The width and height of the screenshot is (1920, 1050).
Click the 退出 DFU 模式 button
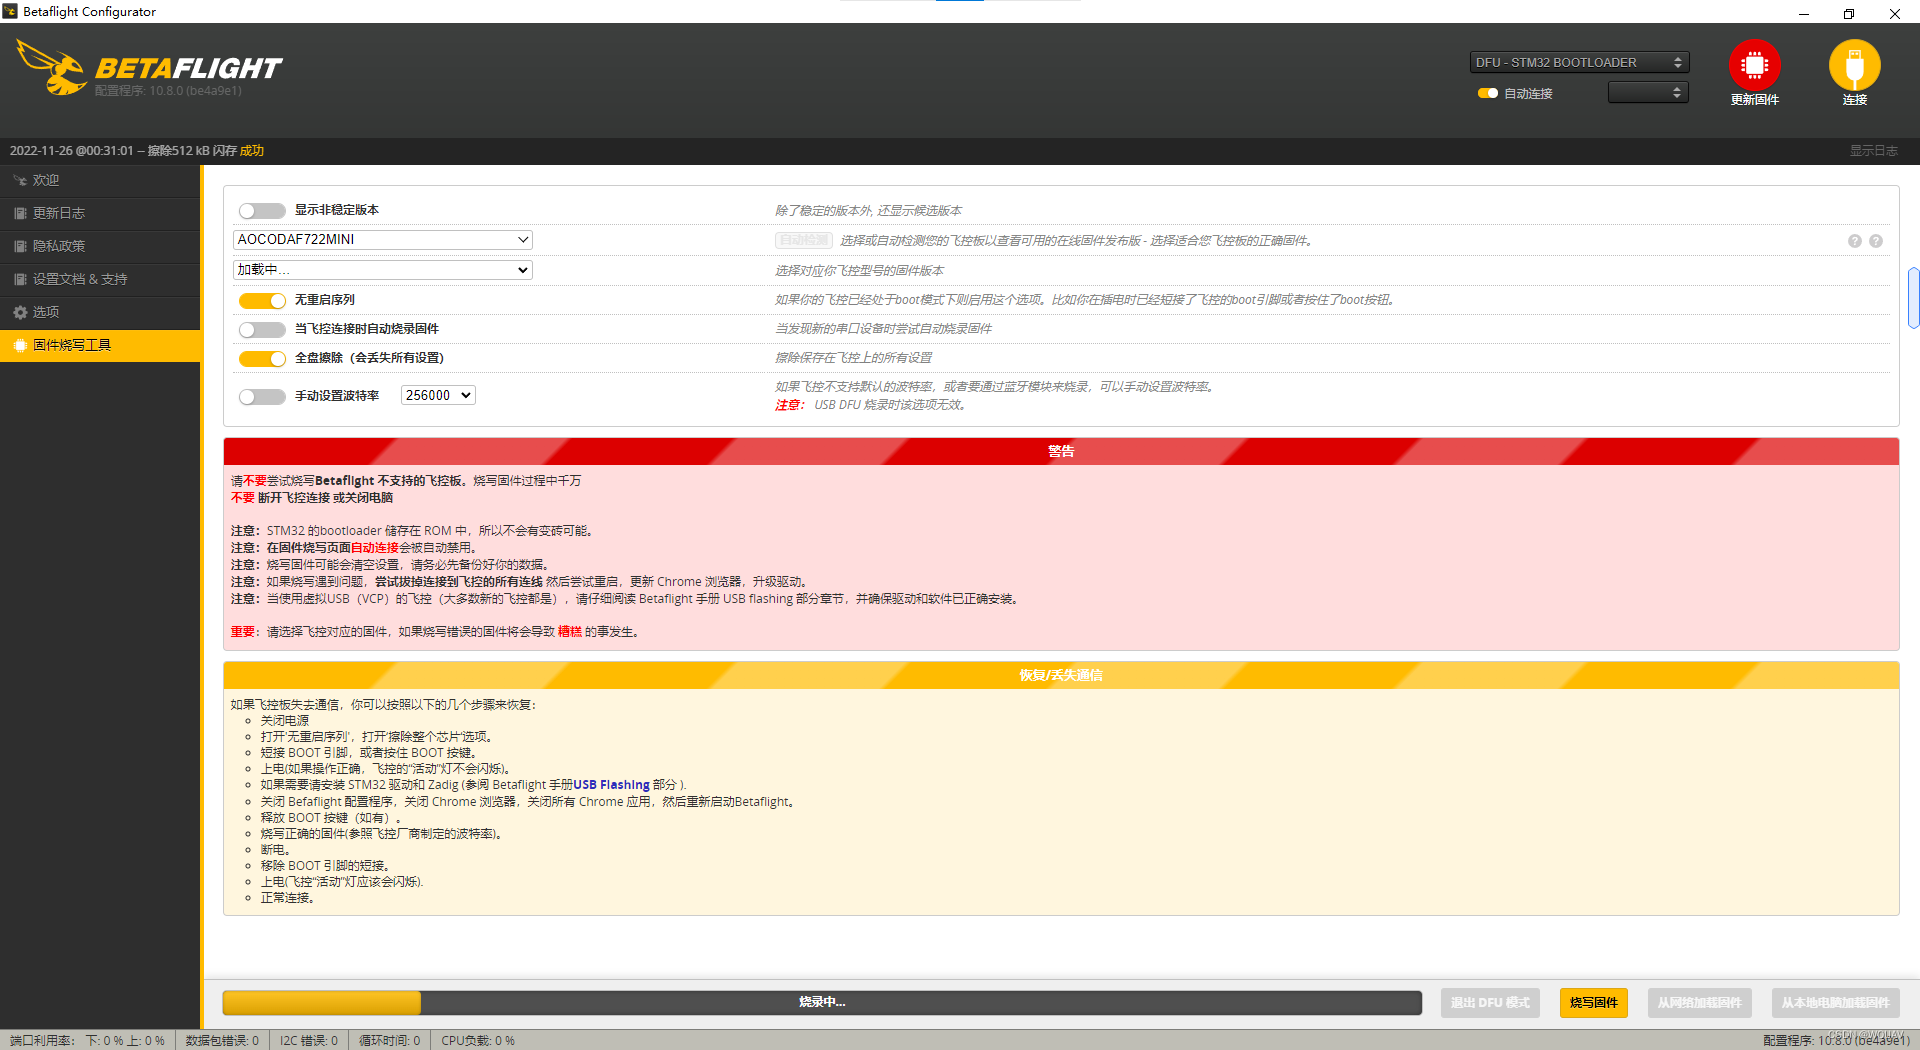(x=1490, y=1003)
